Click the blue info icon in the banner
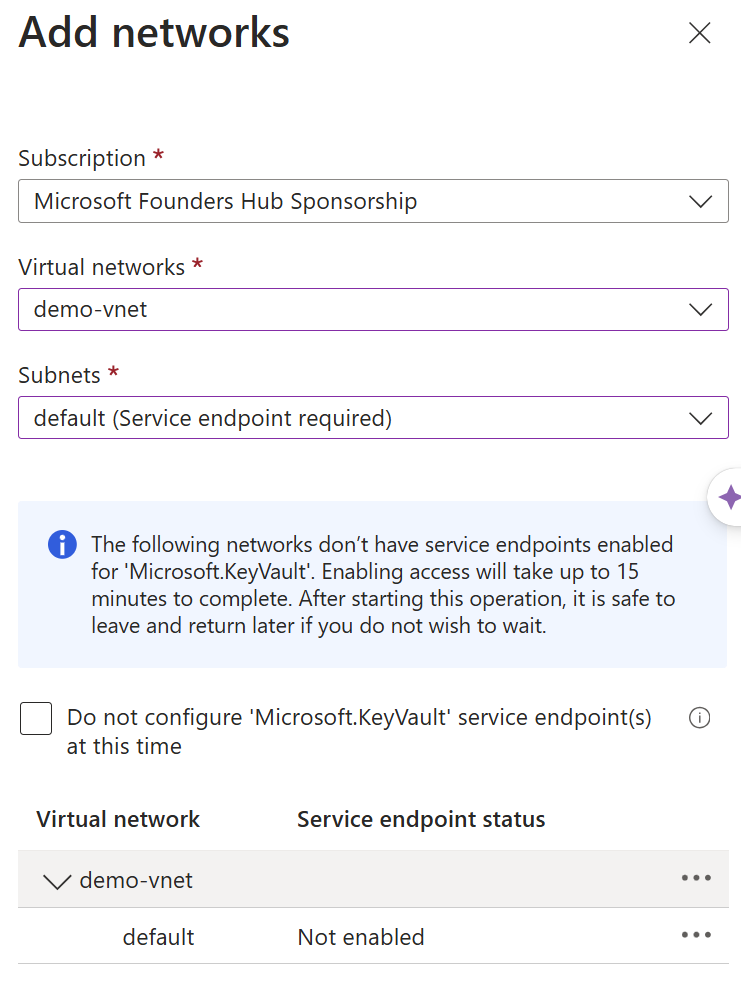Viewport: 741px width, 990px height. pos(62,544)
